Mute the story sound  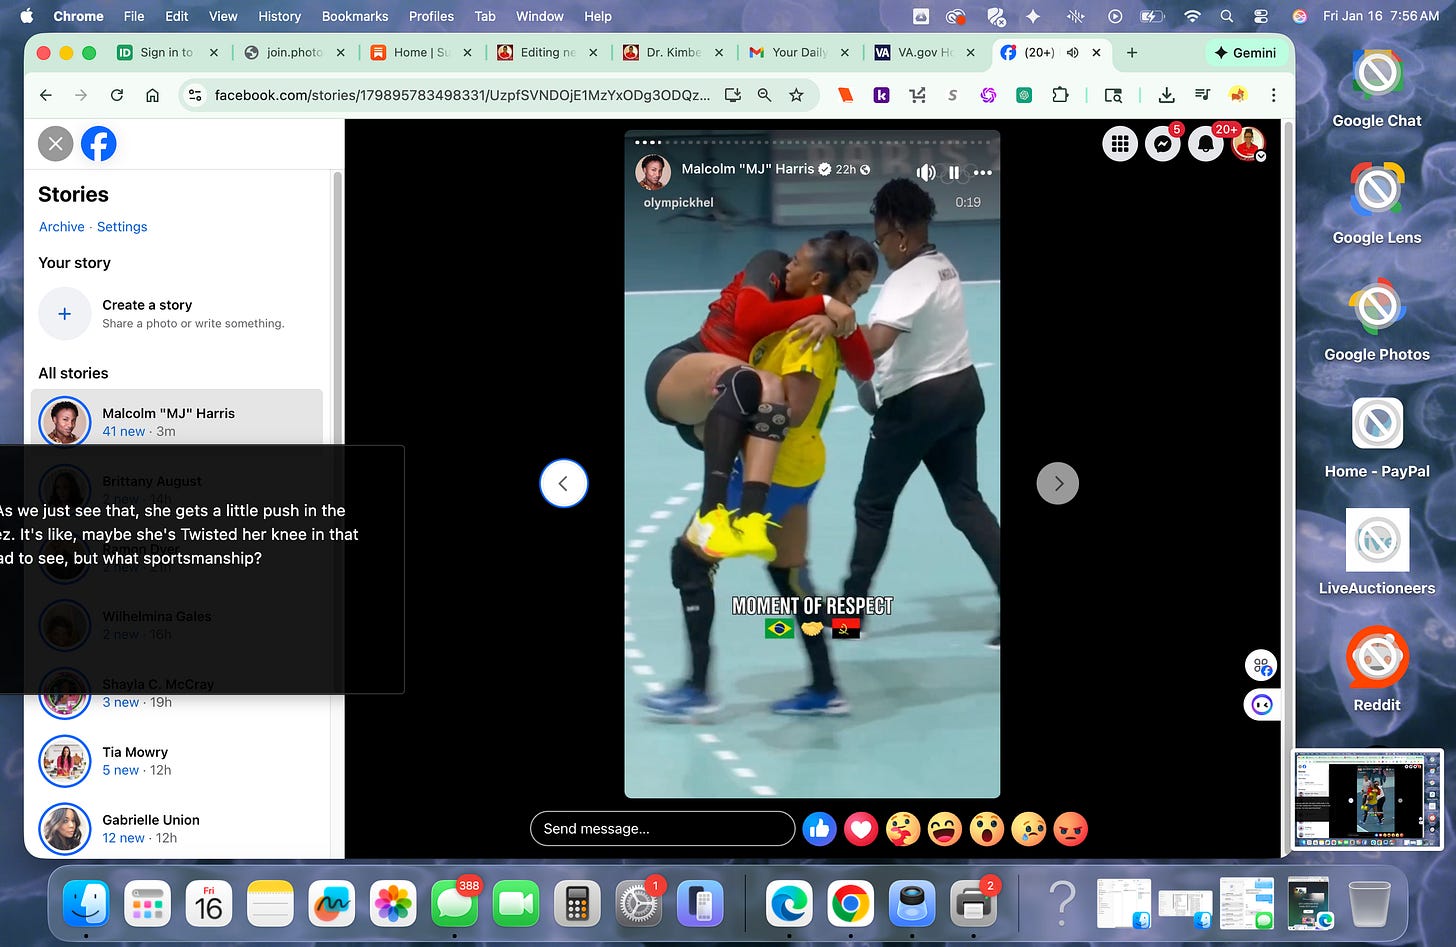tap(926, 172)
